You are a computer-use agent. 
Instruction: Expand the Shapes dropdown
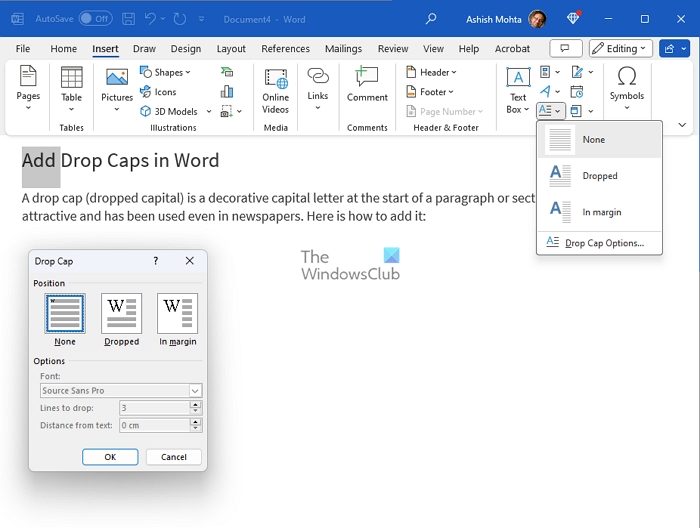coord(167,72)
